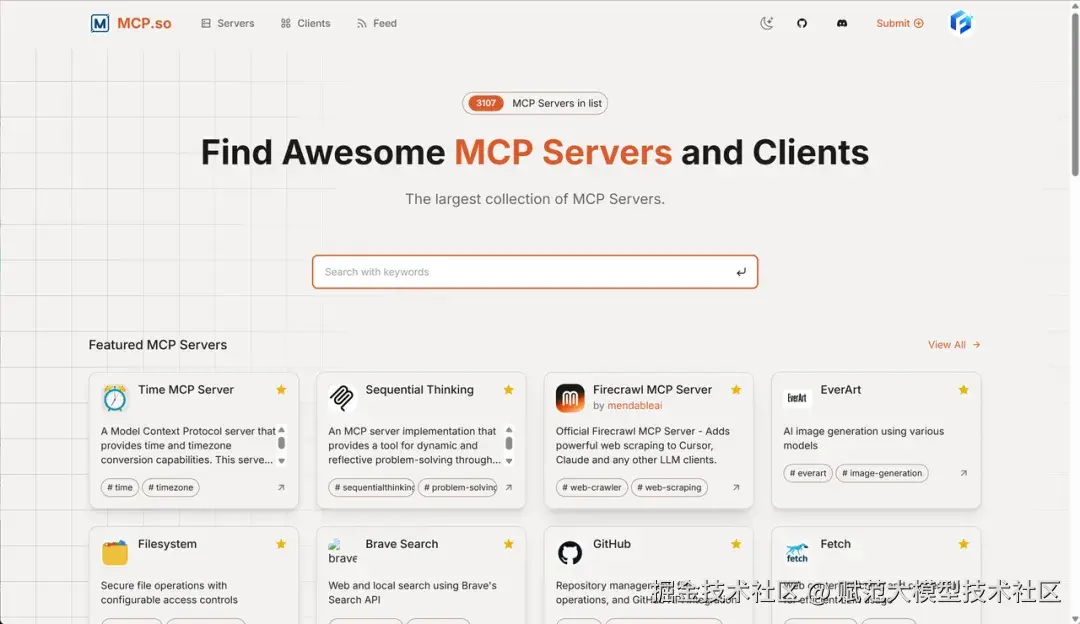
Task: Open the EverArt logo icon
Action: (797, 398)
